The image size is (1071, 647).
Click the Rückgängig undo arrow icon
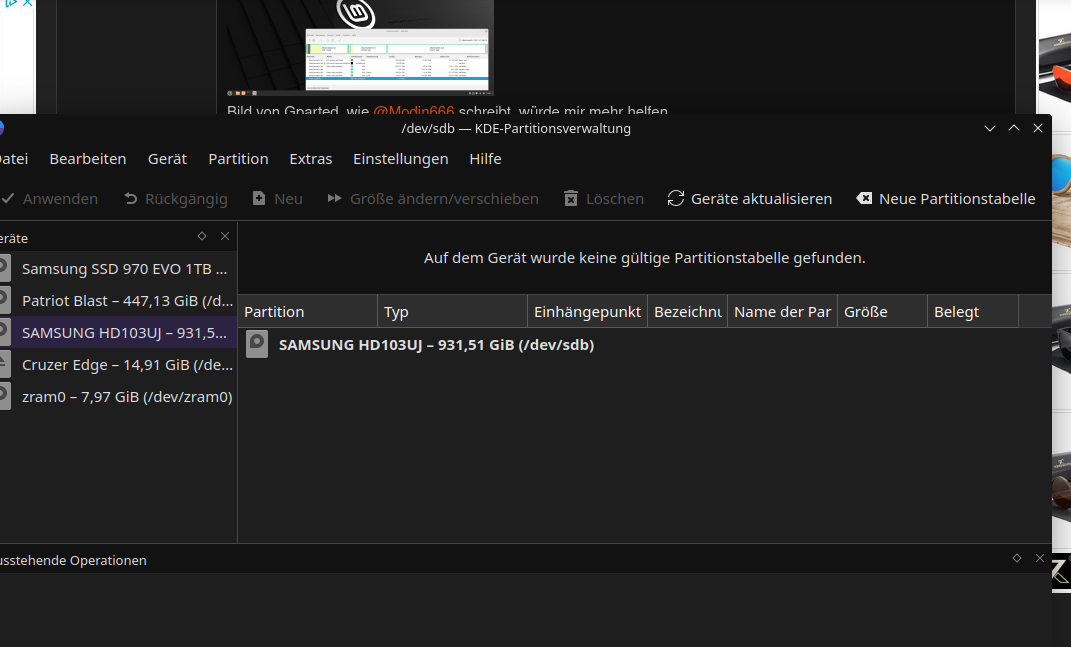tap(130, 199)
